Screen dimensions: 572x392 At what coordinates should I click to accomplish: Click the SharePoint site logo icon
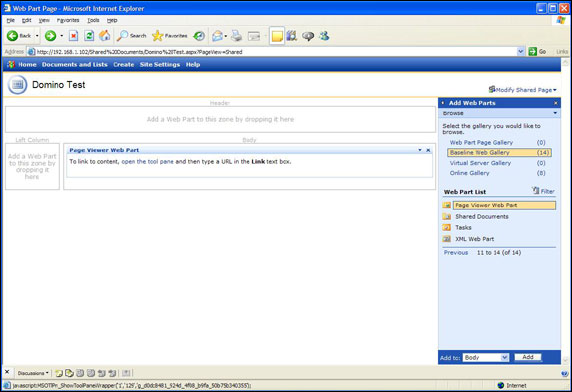point(11,65)
